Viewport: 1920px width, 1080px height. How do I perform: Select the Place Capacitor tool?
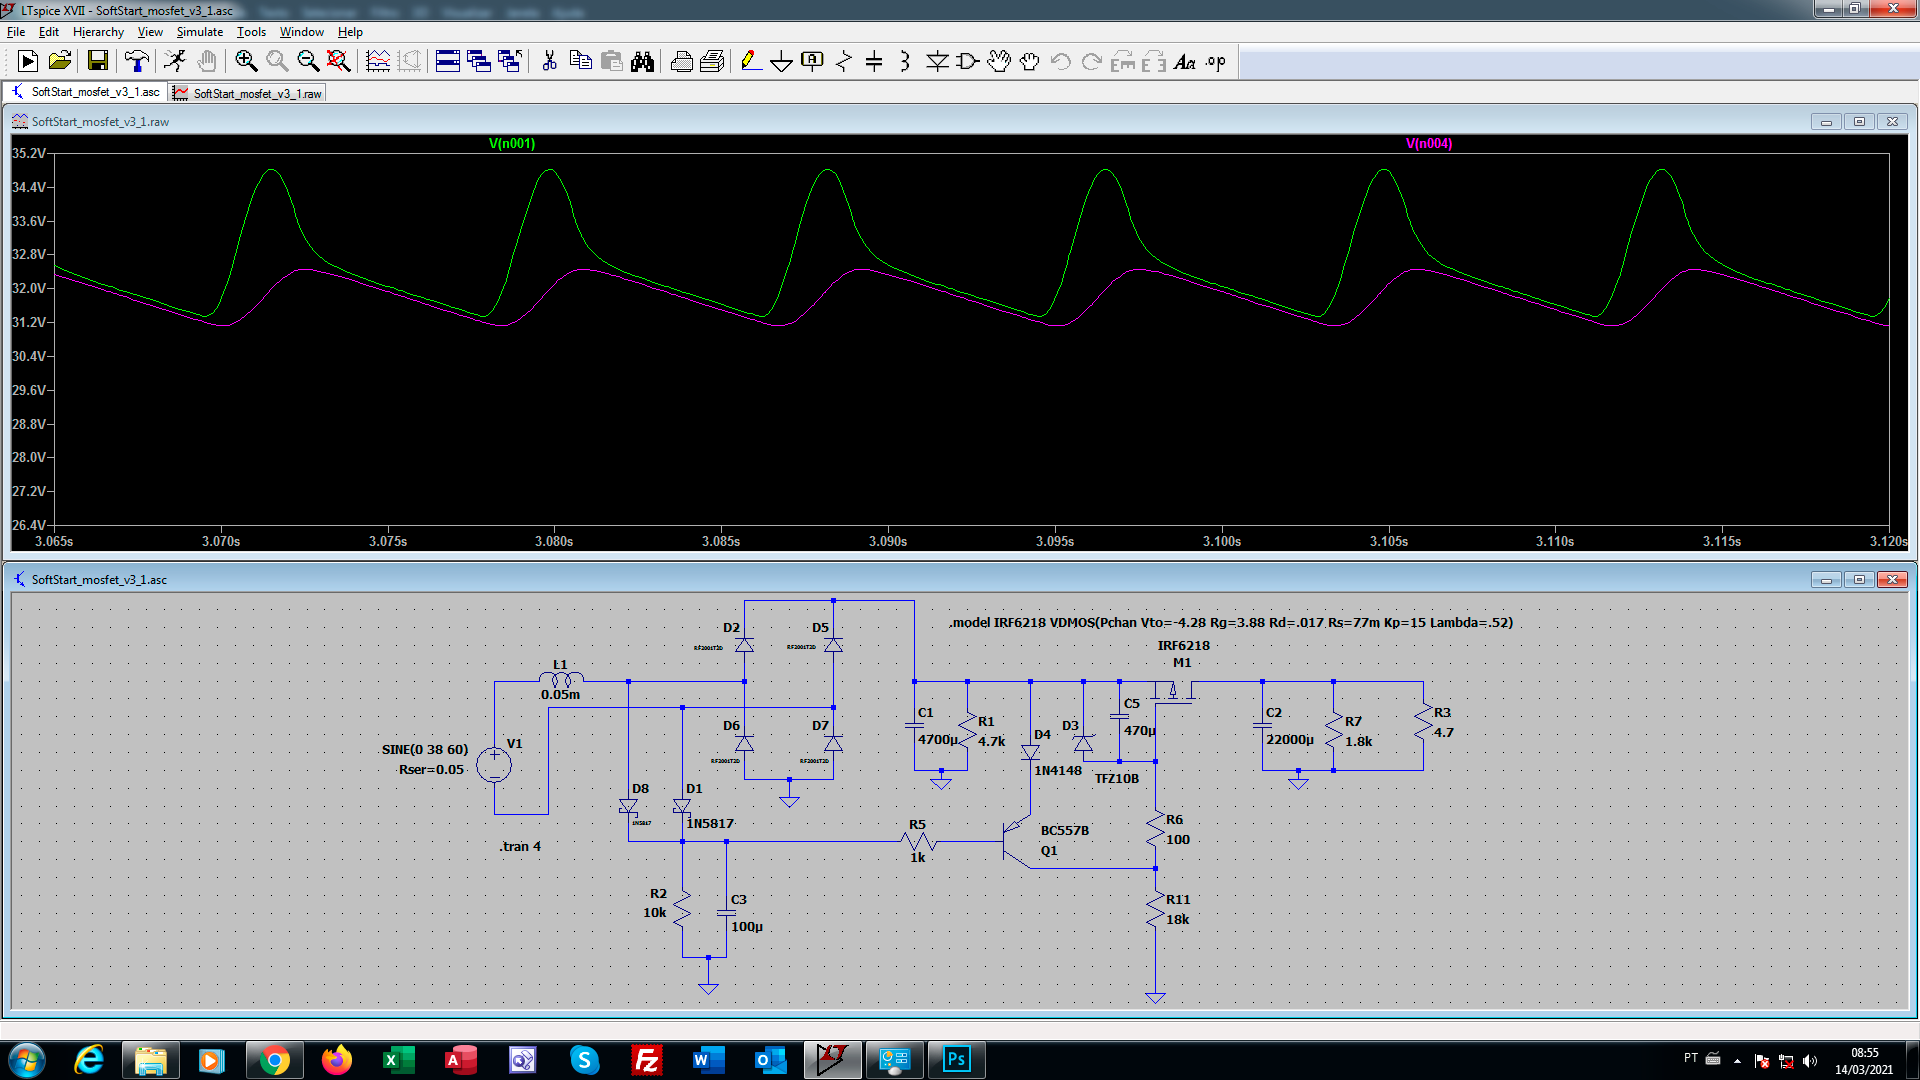[x=874, y=62]
